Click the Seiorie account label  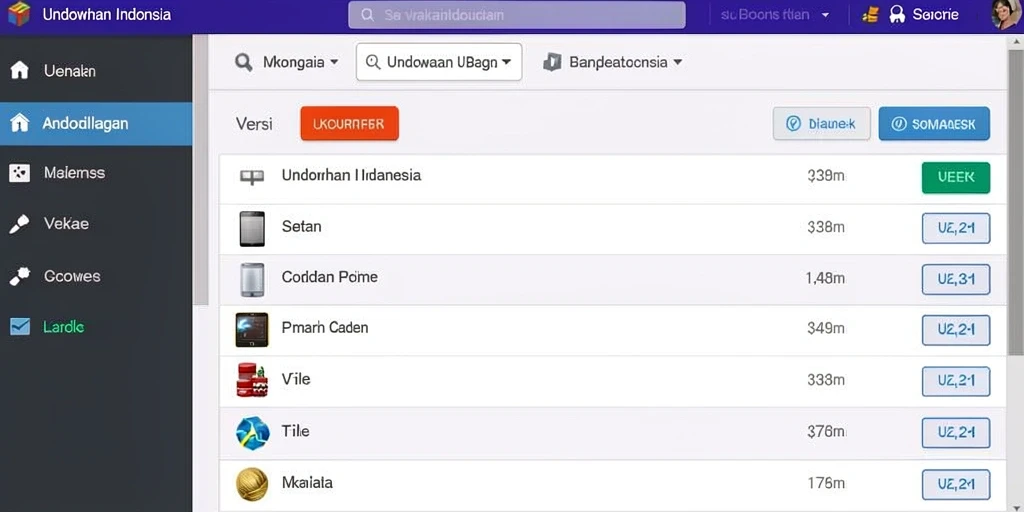(936, 14)
